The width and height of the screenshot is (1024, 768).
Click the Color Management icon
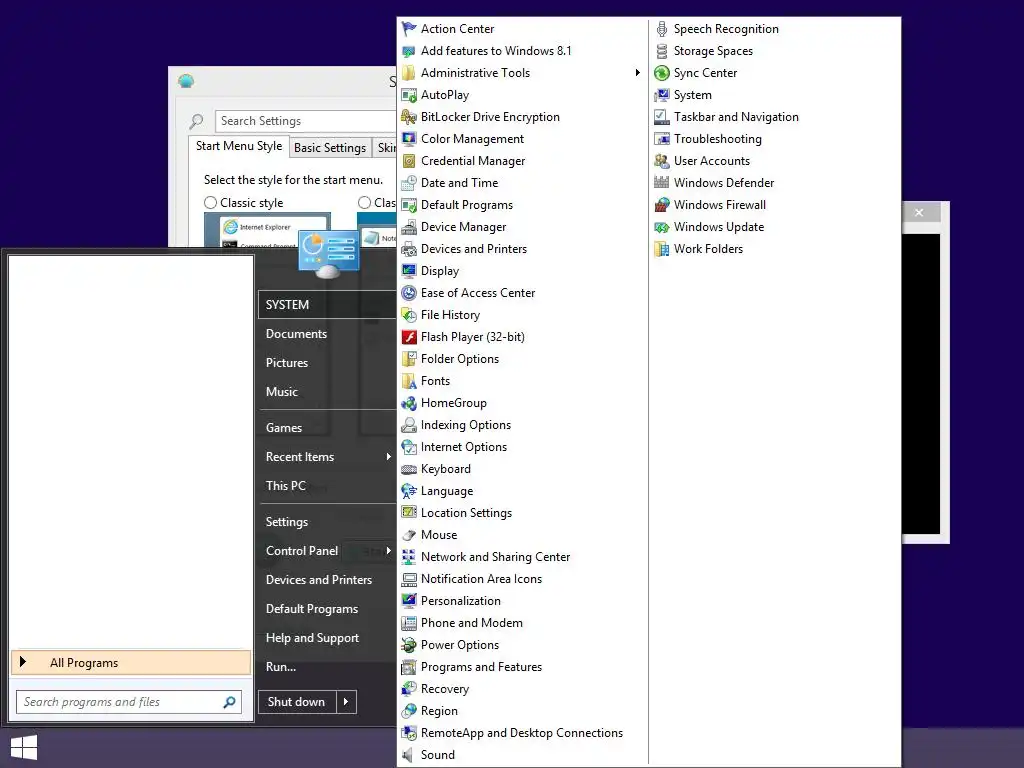409,138
